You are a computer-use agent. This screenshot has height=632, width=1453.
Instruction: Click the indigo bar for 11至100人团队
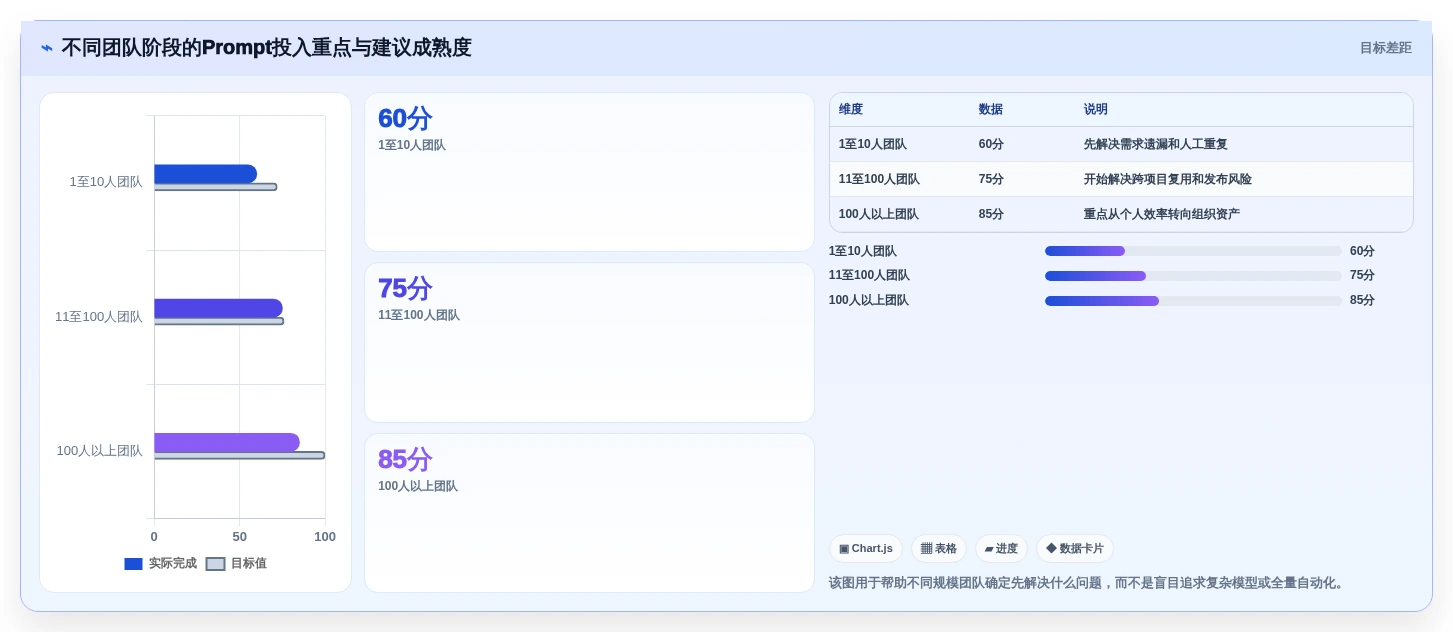(x=218, y=308)
